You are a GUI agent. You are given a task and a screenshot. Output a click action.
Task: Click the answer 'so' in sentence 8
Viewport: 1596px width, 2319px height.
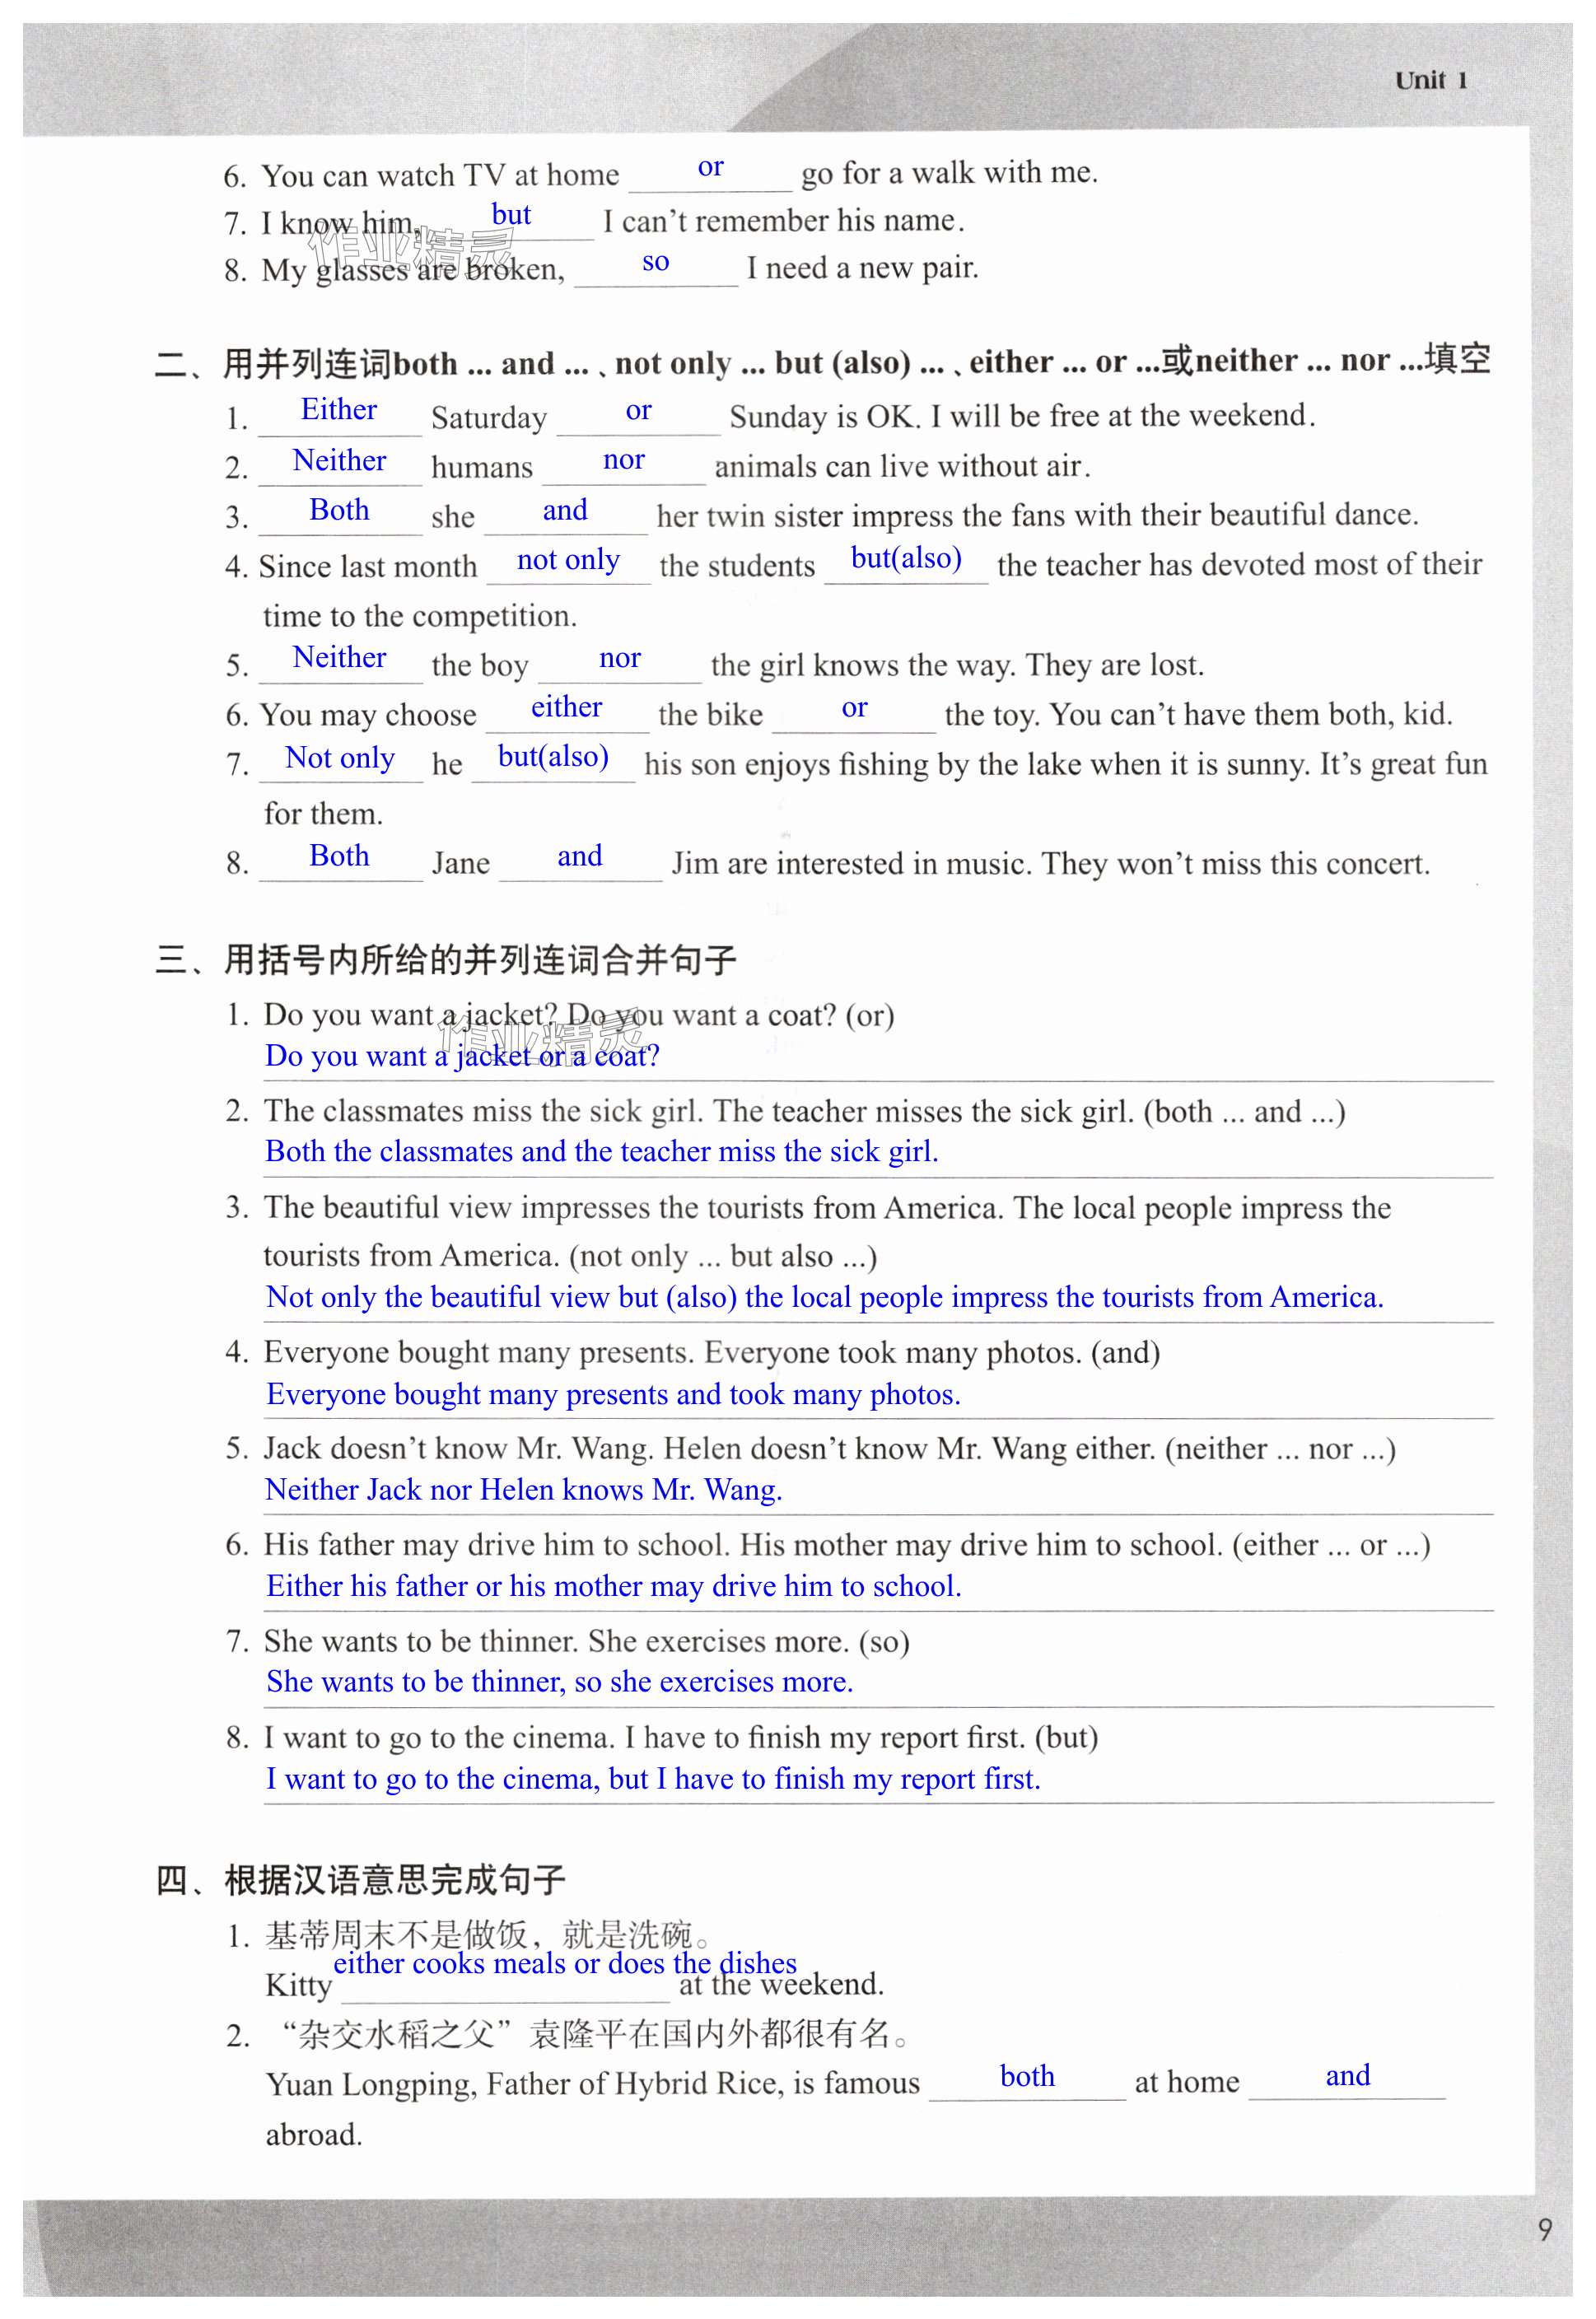tap(655, 262)
